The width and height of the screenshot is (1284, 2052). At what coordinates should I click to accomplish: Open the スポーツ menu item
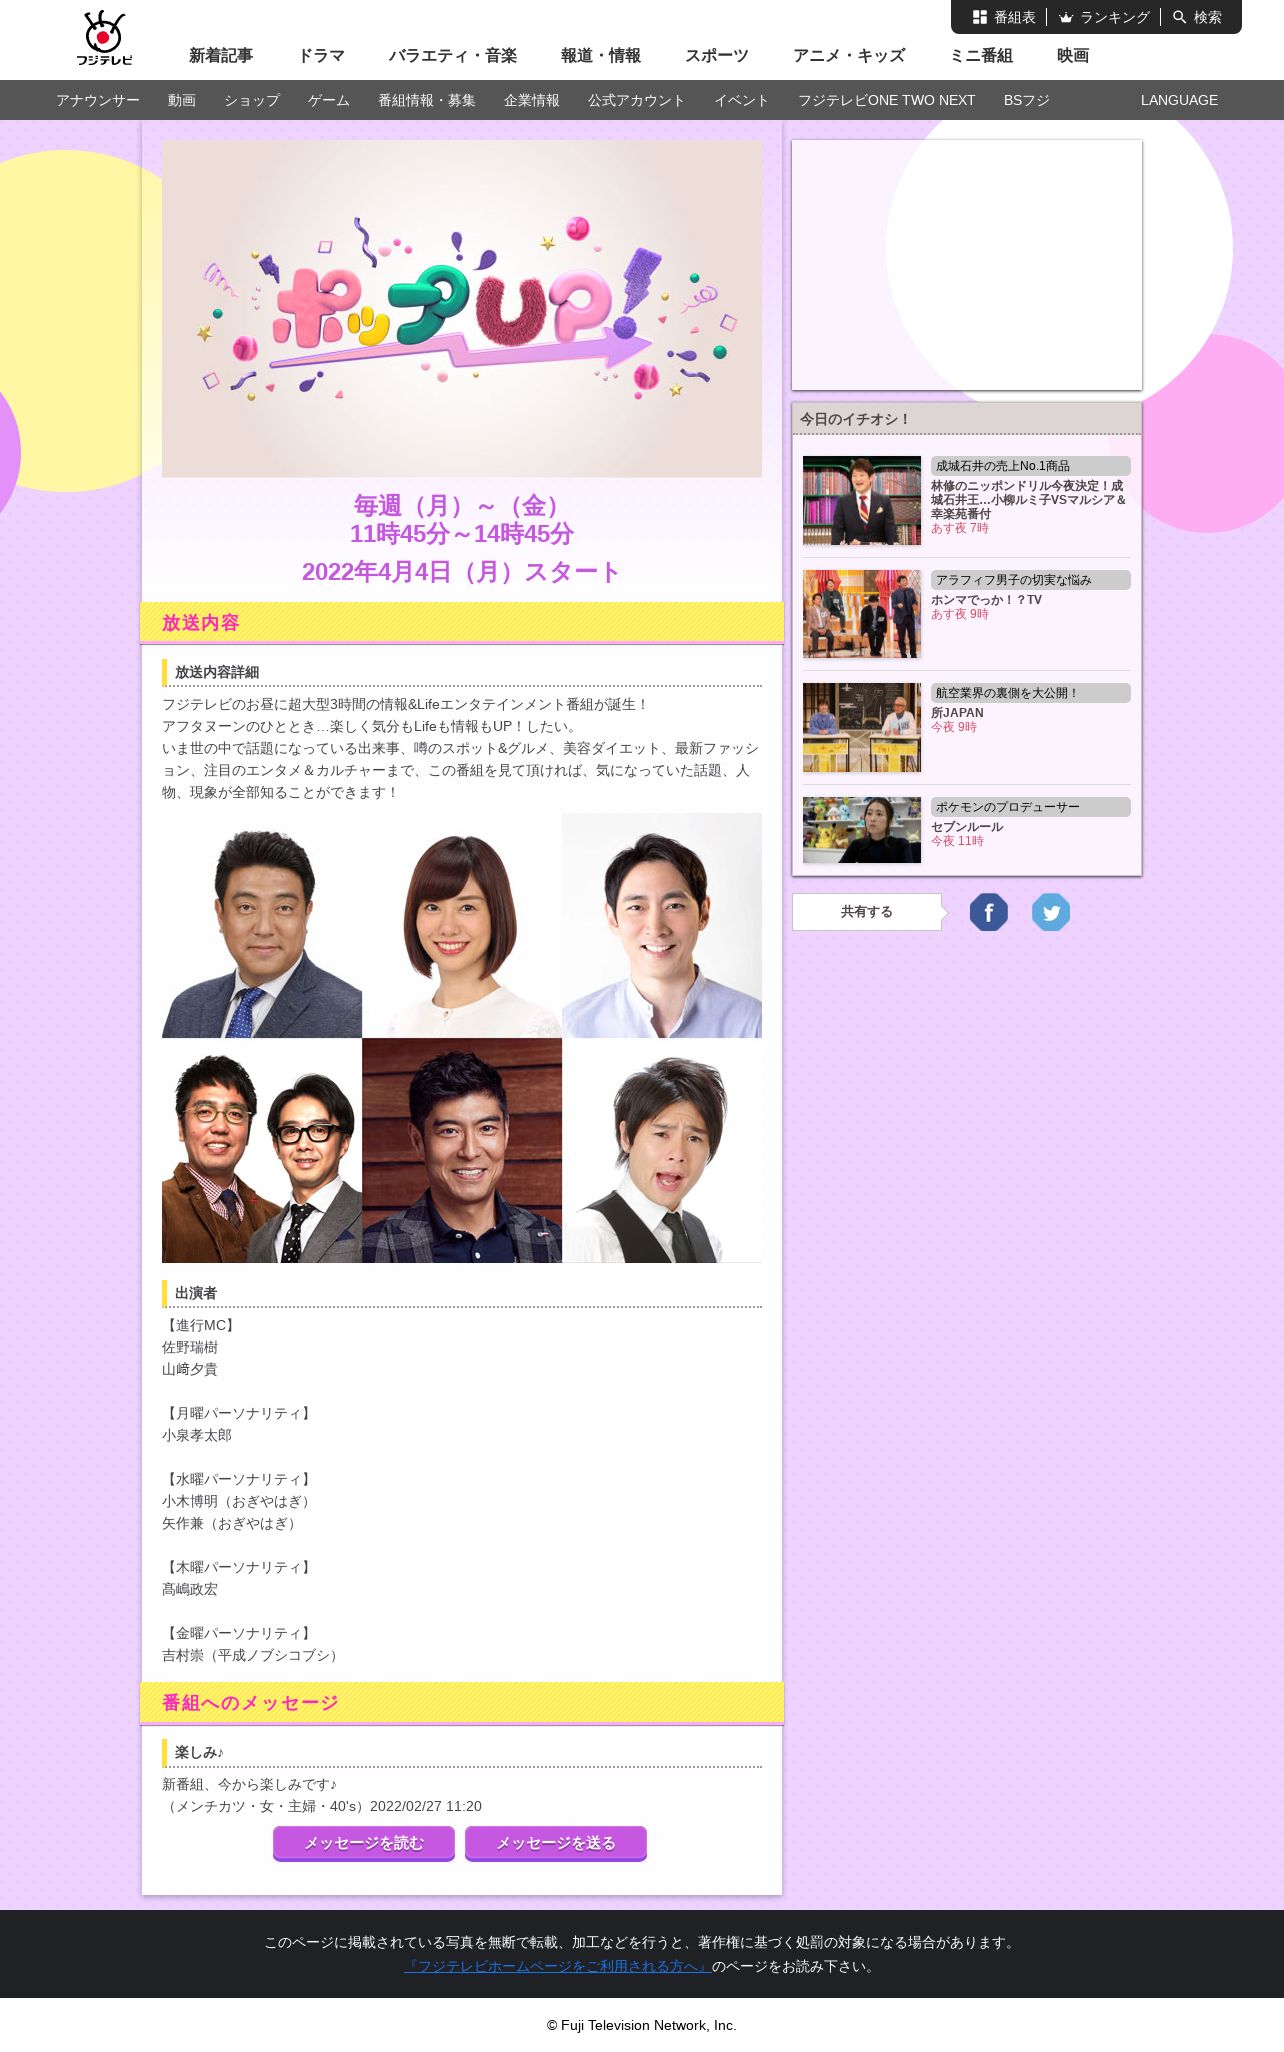[x=717, y=56]
